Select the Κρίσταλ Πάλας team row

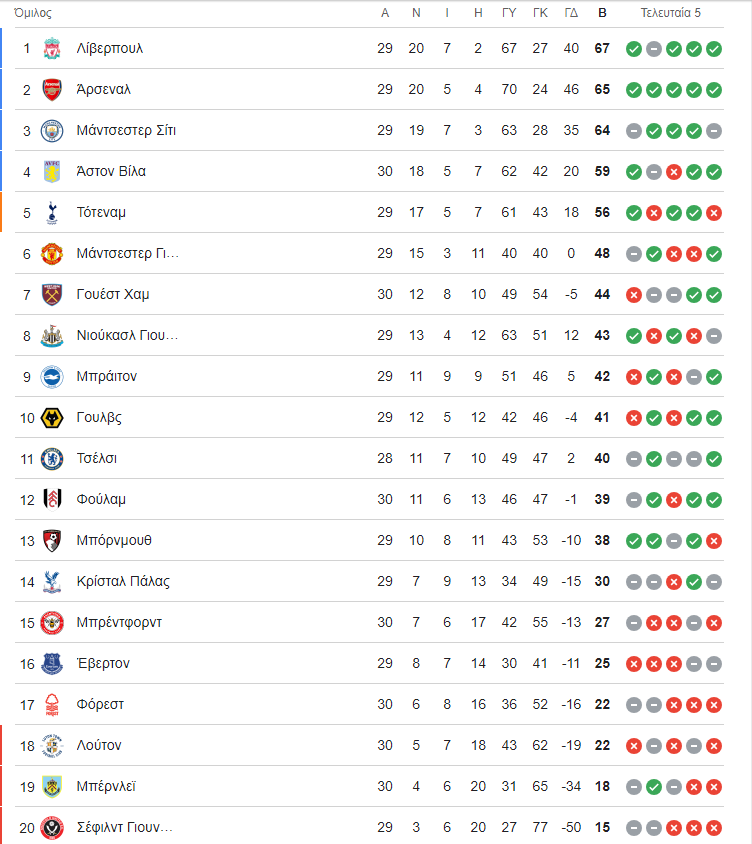pyautogui.click(x=369, y=581)
